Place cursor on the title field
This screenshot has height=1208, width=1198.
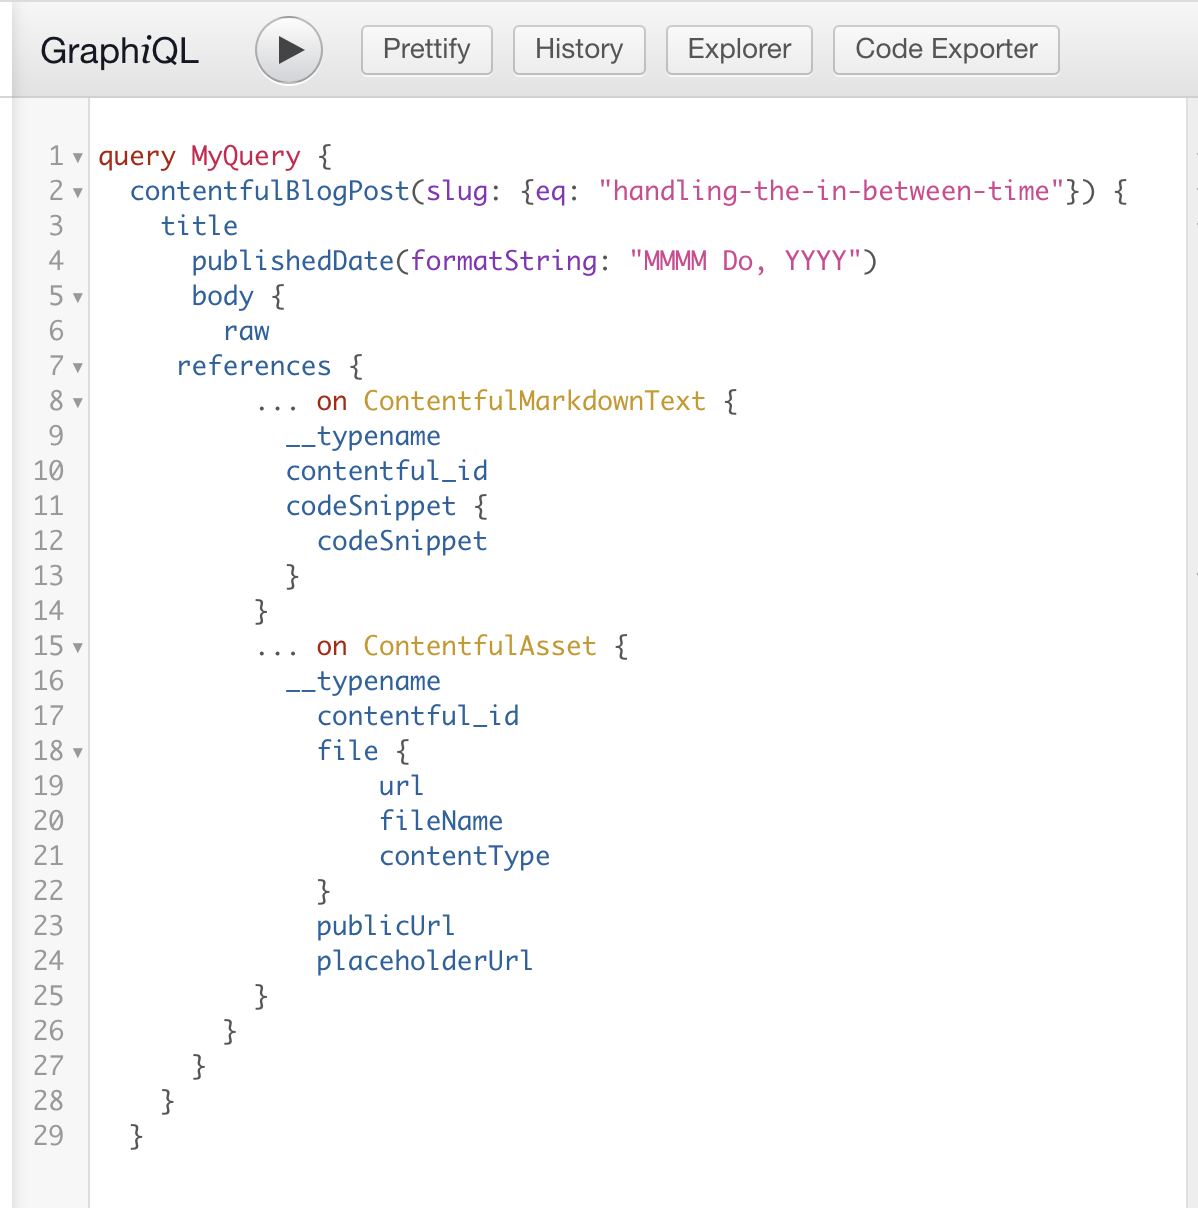click(199, 226)
